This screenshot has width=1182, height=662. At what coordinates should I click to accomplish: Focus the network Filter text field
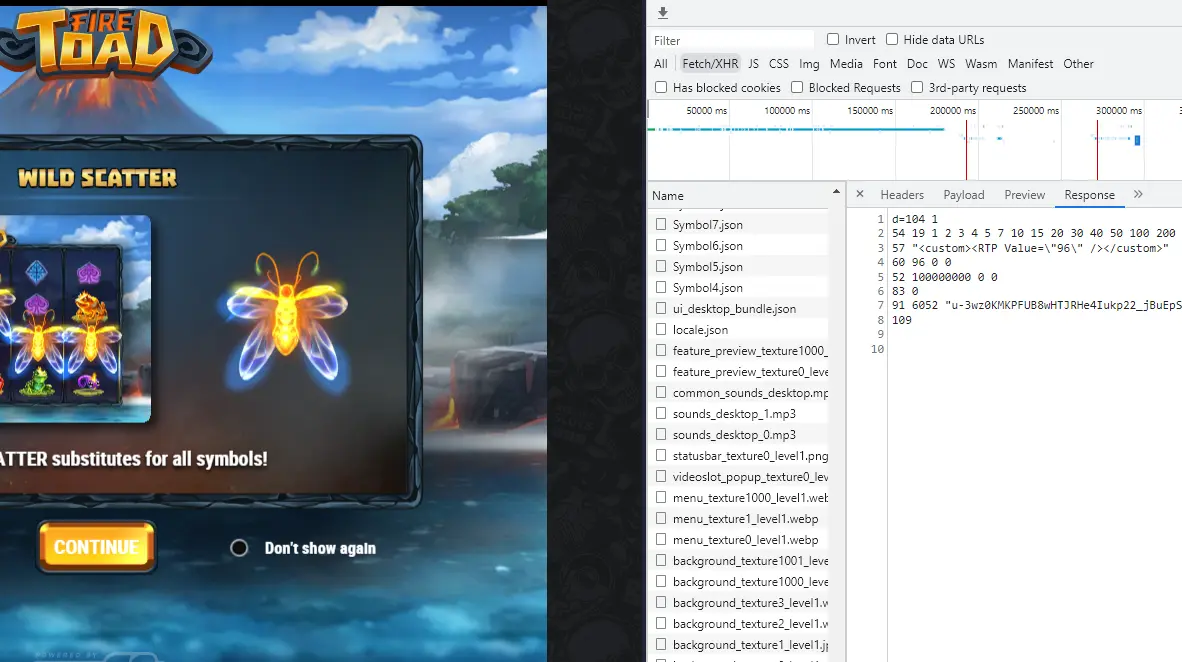[733, 40]
